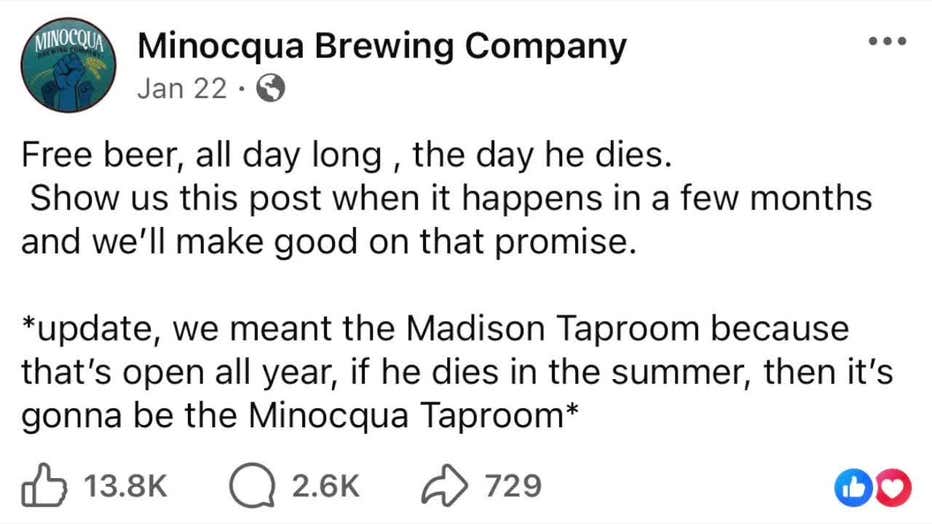Click the 13.8K likes count

click(123, 486)
